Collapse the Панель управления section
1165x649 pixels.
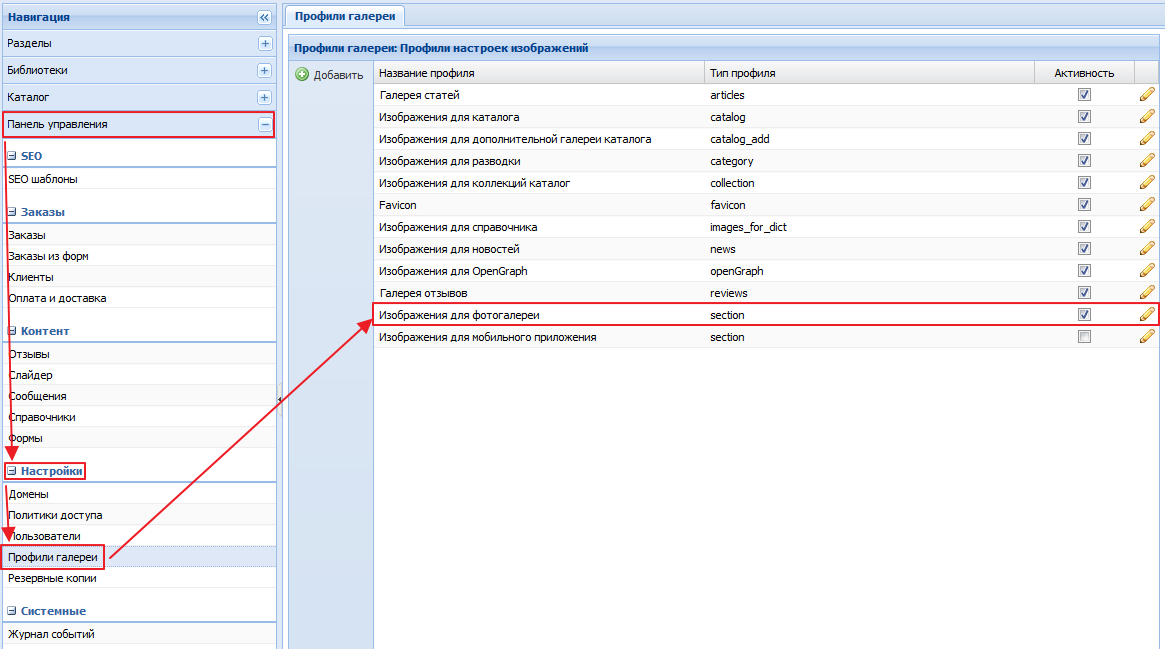tap(264, 125)
